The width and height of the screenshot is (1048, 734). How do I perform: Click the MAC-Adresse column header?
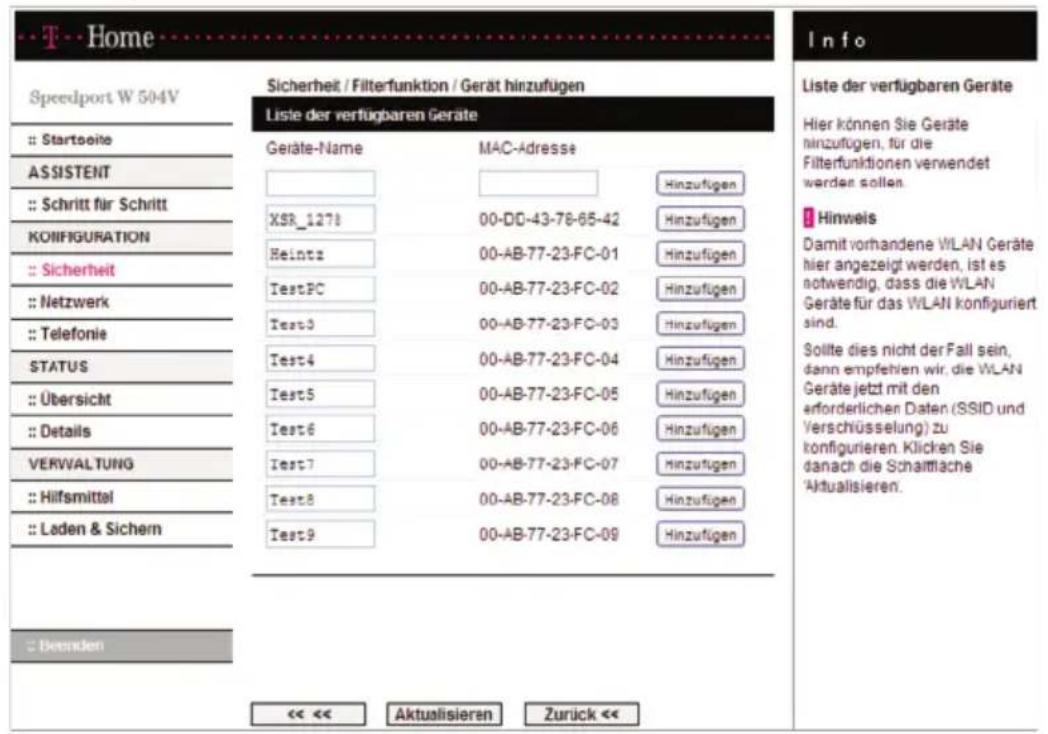527,148
